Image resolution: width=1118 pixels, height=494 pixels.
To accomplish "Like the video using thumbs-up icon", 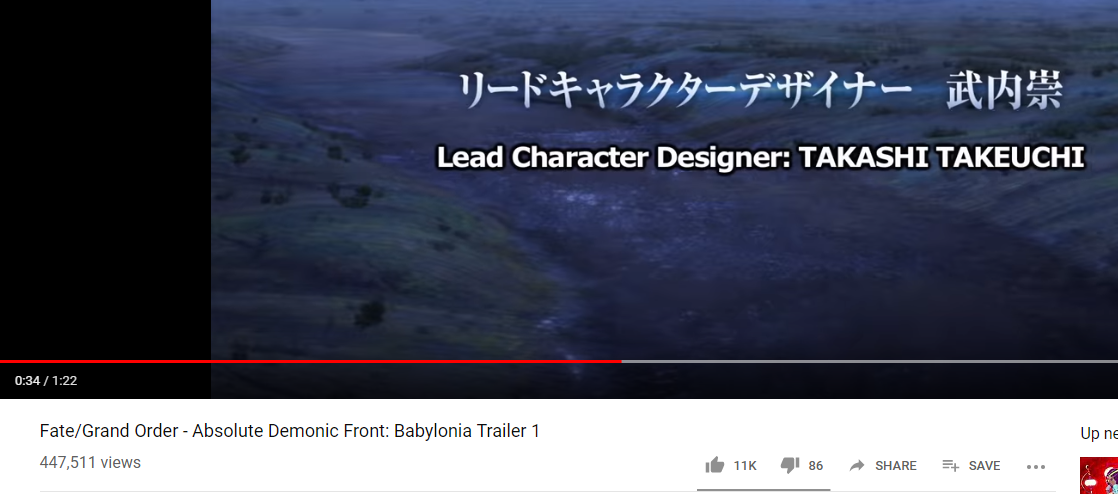I will (714, 465).
